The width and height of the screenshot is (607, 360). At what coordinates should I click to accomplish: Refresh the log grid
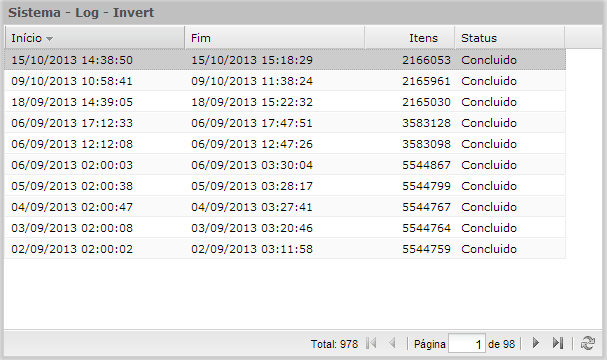pos(588,343)
